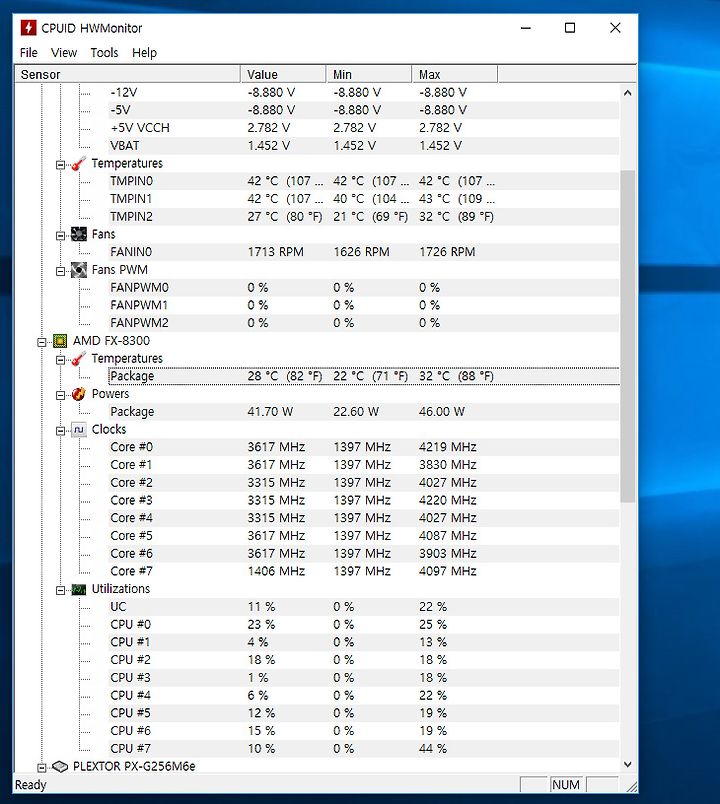Select the -12V voltage row
Image resolution: width=720 pixels, height=804 pixels.
(363, 92)
